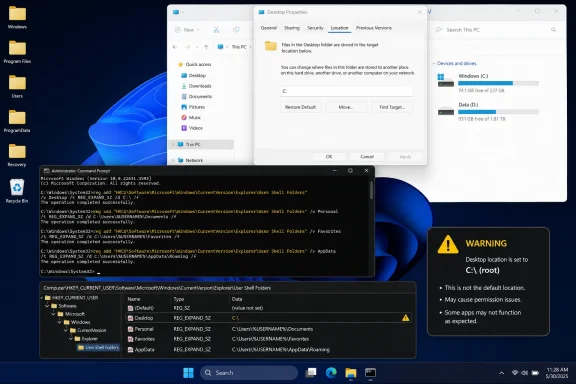This screenshot has width=576, height=384.
Task: Open the Windows folder on desktop
Action: (17, 17)
